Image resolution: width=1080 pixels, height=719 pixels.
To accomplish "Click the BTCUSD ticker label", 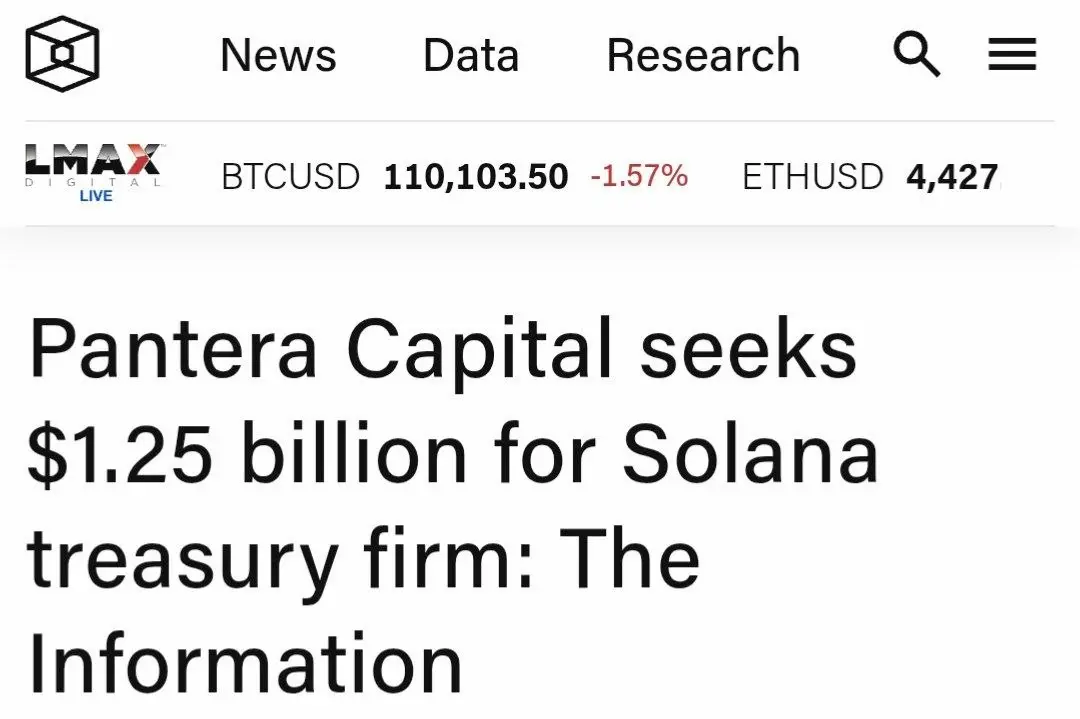I will [x=290, y=176].
